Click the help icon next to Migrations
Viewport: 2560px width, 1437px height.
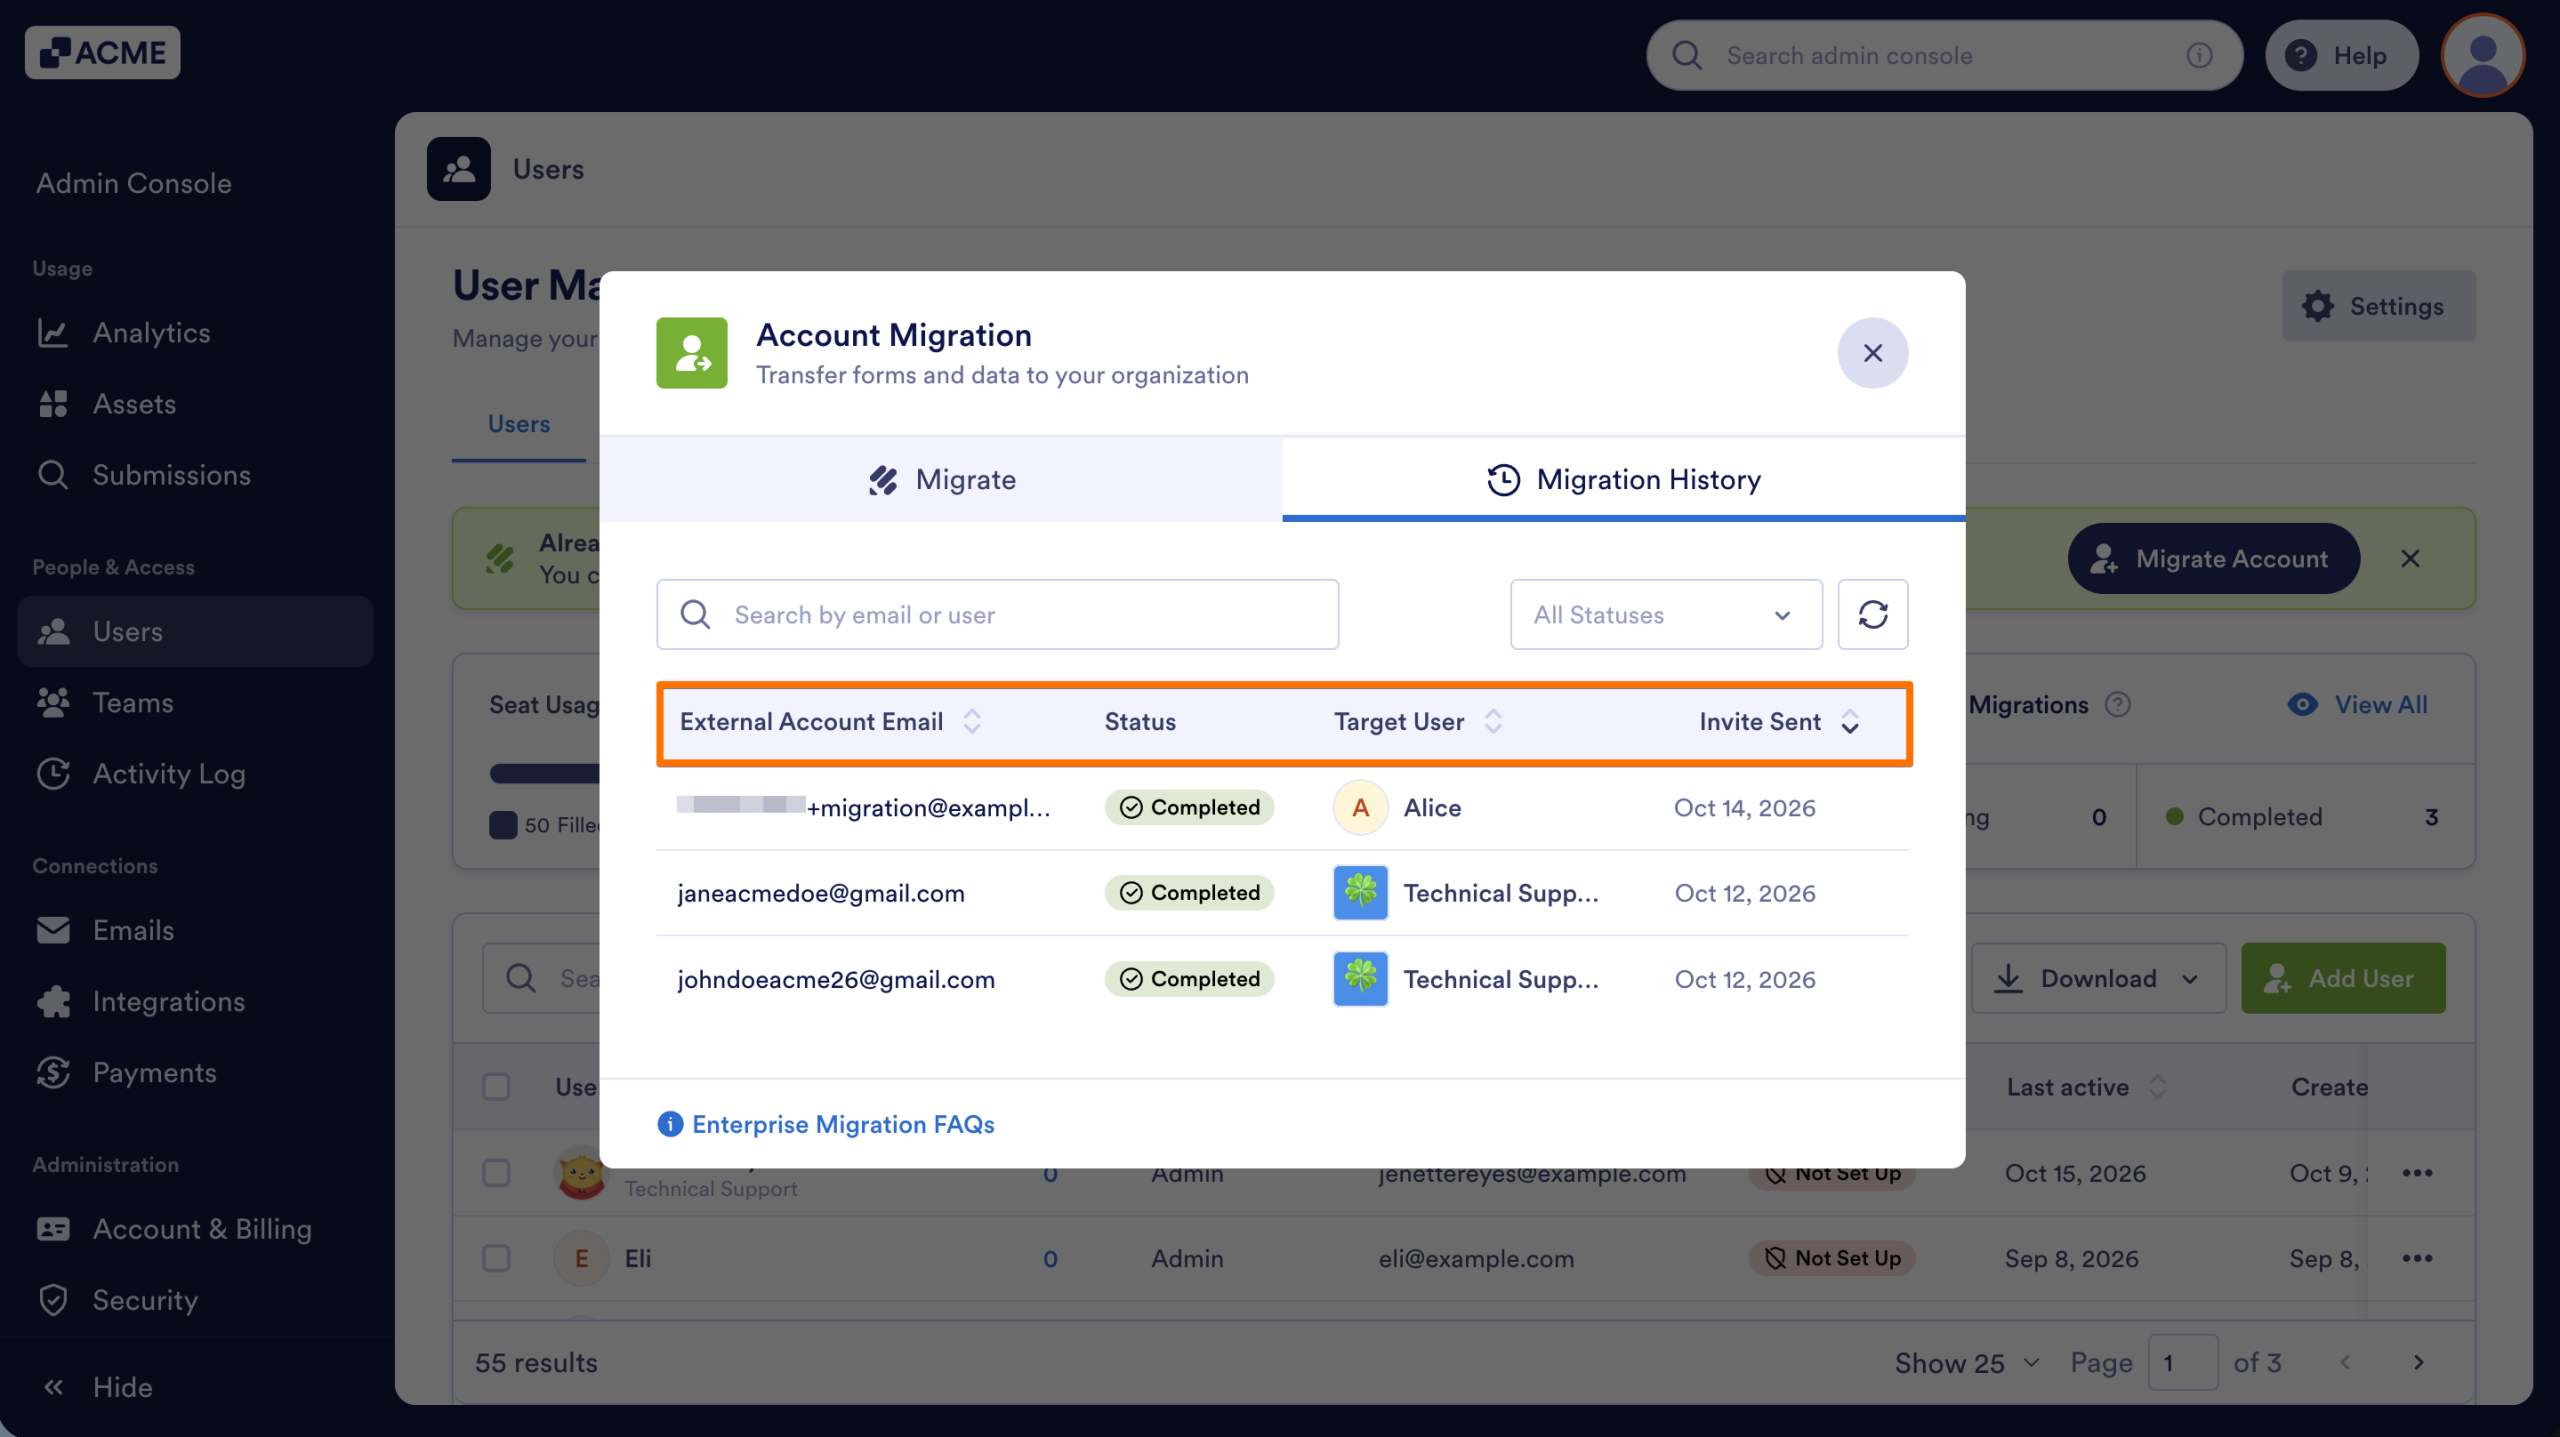(2118, 705)
